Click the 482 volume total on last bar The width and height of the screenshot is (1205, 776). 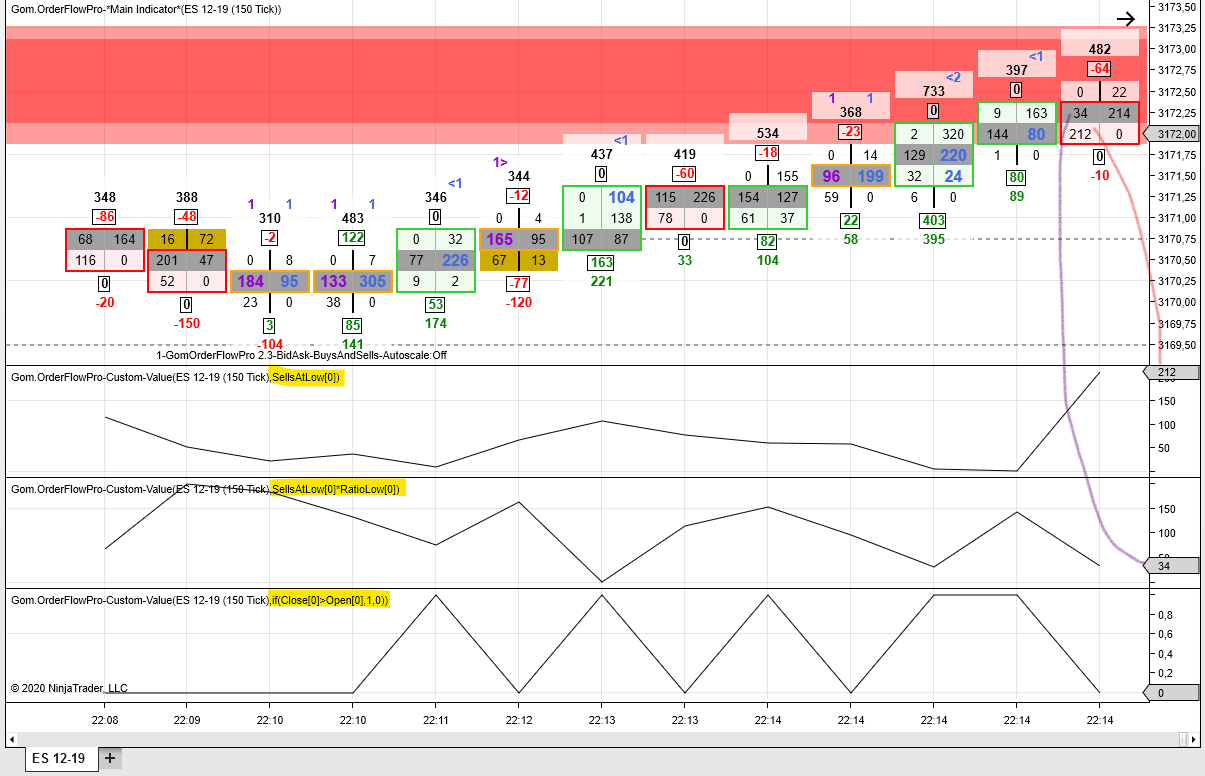point(1099,49)
